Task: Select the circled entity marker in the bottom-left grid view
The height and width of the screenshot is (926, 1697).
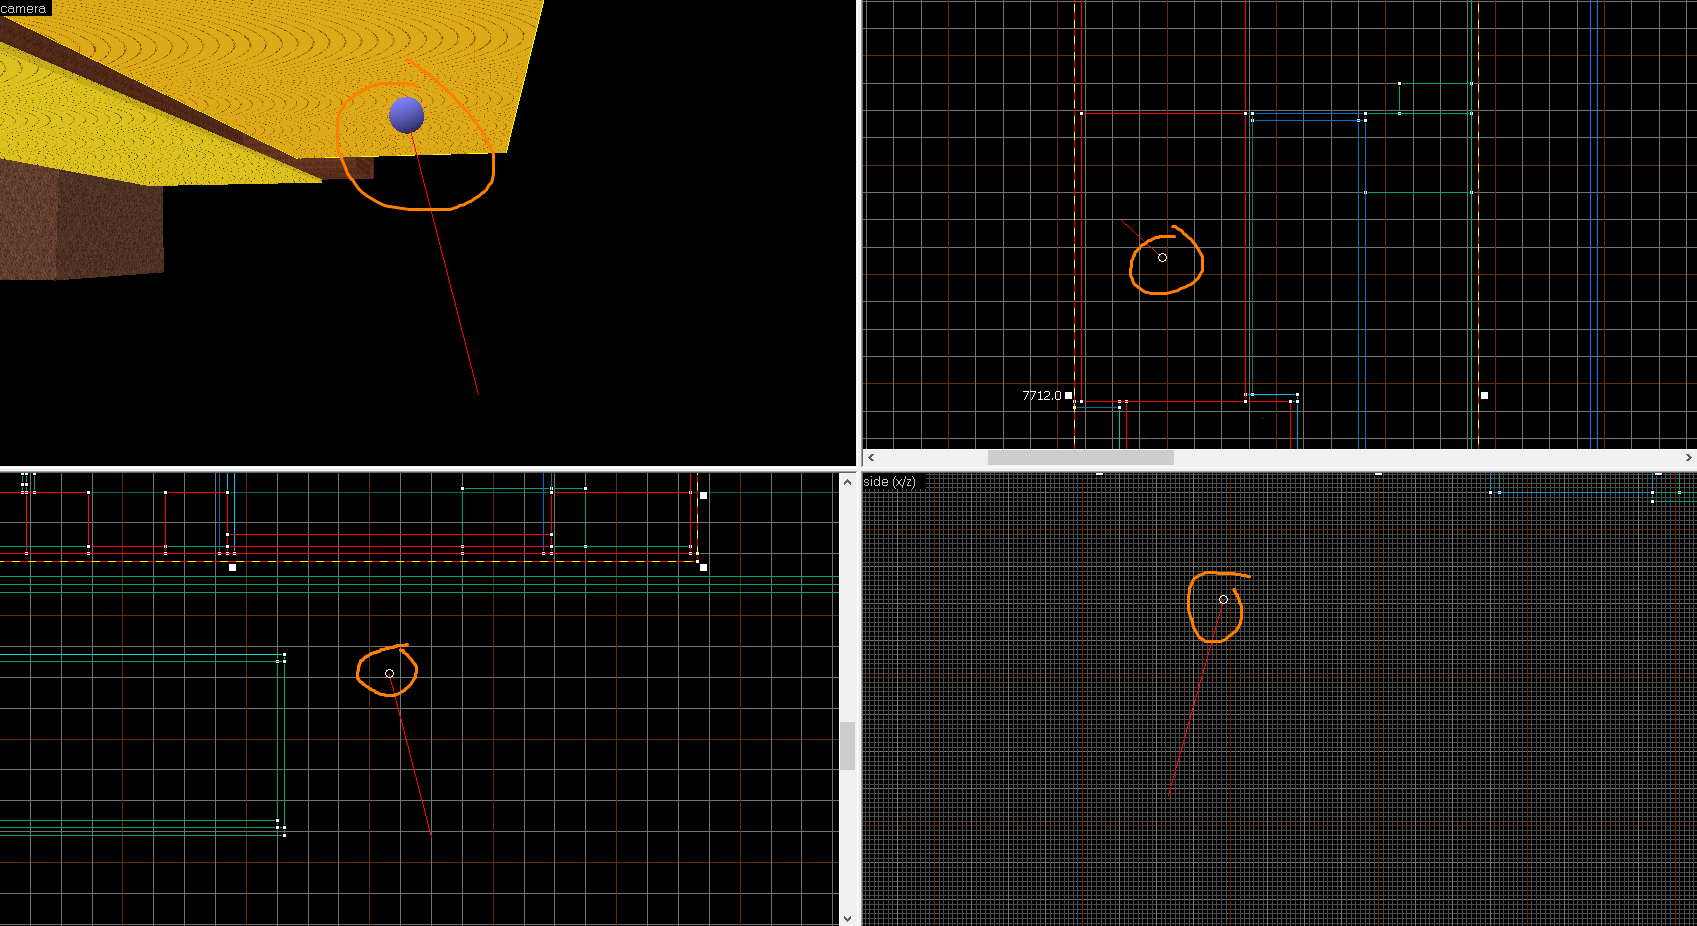Action: [x=389, y=674]
